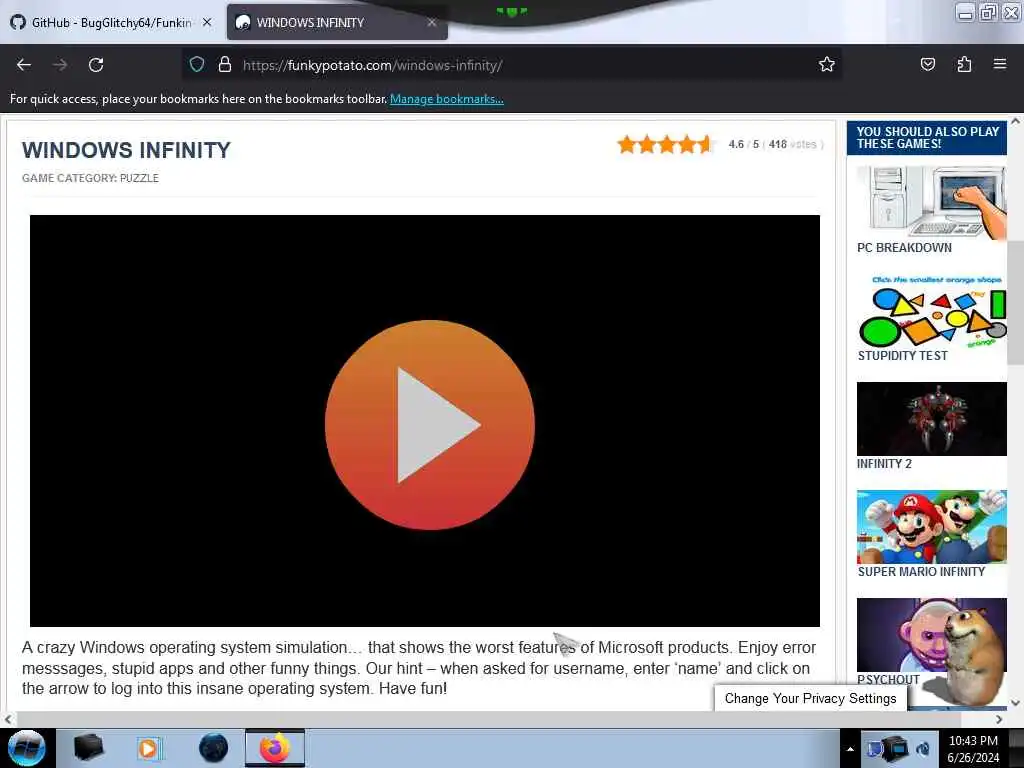Open the tracking protection shield icon
This screenshot has height=768, width=1024.
pos(197,64)
